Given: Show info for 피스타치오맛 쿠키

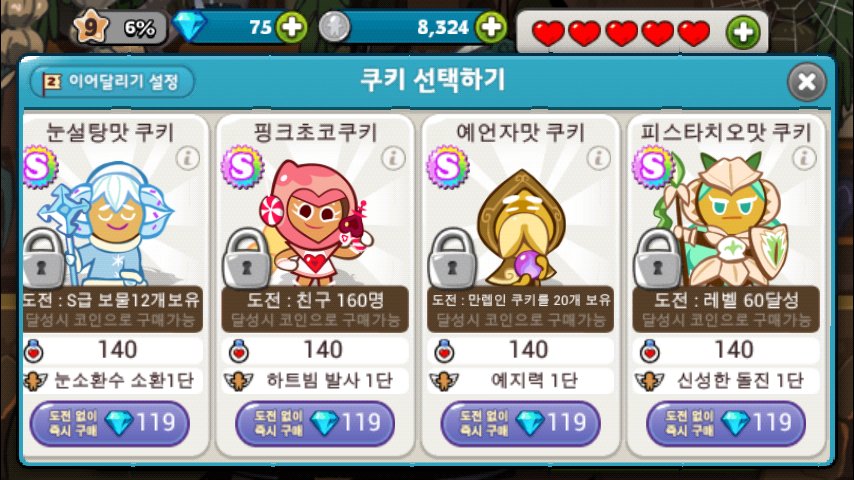Looking at the screenshot, I should pos(804,158).
